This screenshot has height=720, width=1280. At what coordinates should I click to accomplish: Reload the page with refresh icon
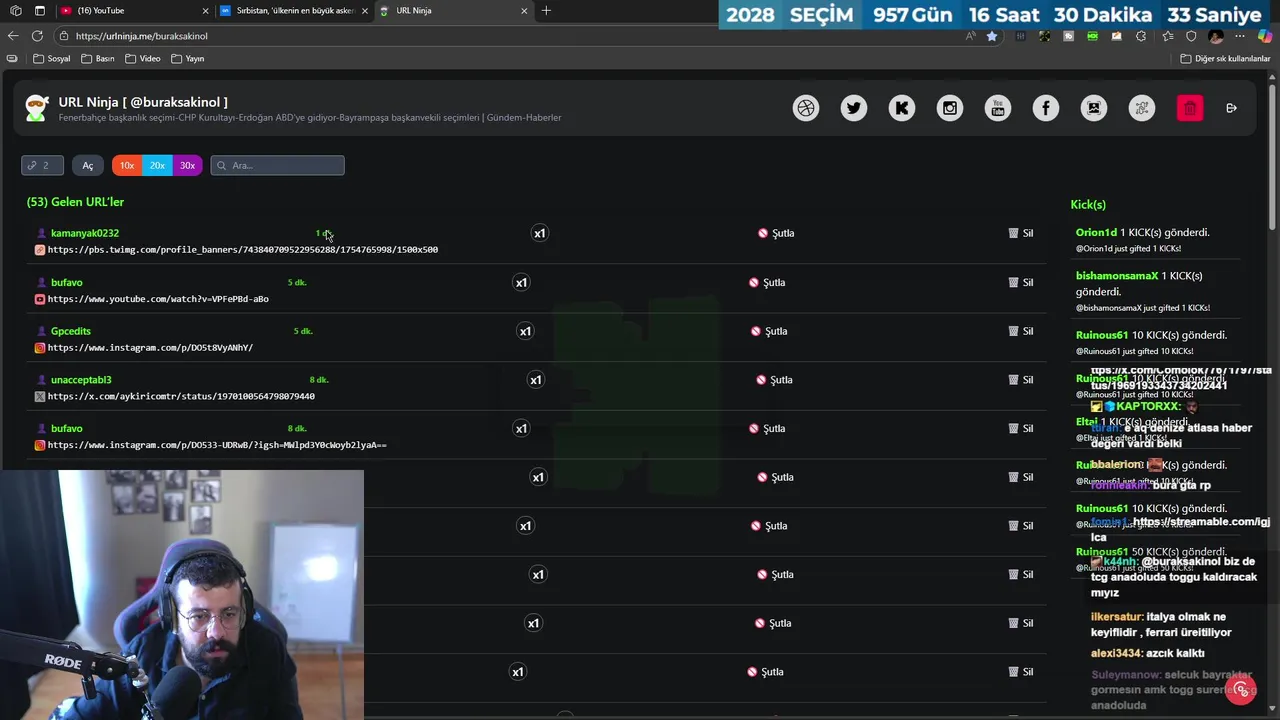(37, 36)
